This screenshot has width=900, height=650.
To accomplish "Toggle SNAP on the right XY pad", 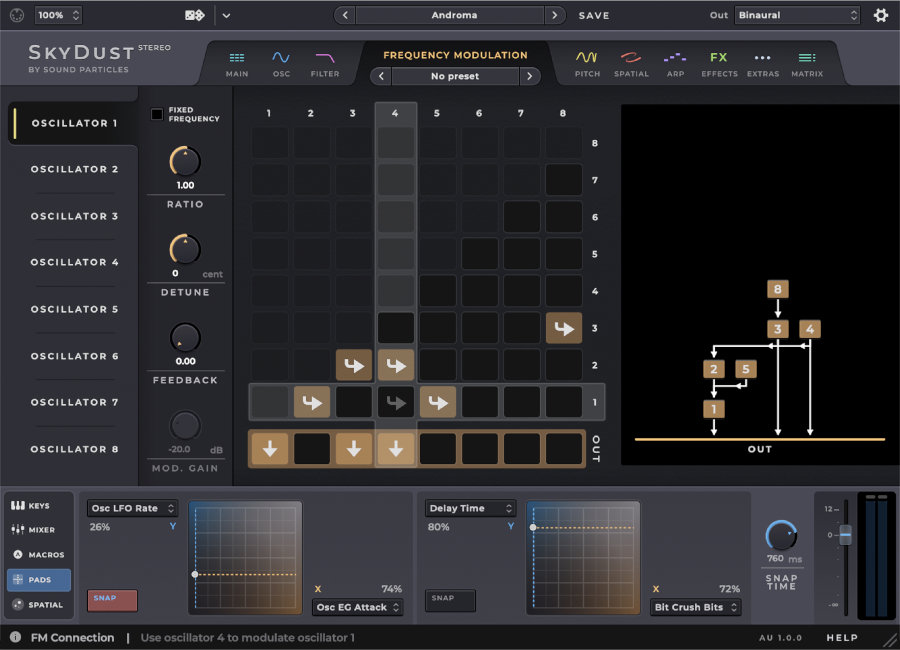I will (x=449, y=600).
